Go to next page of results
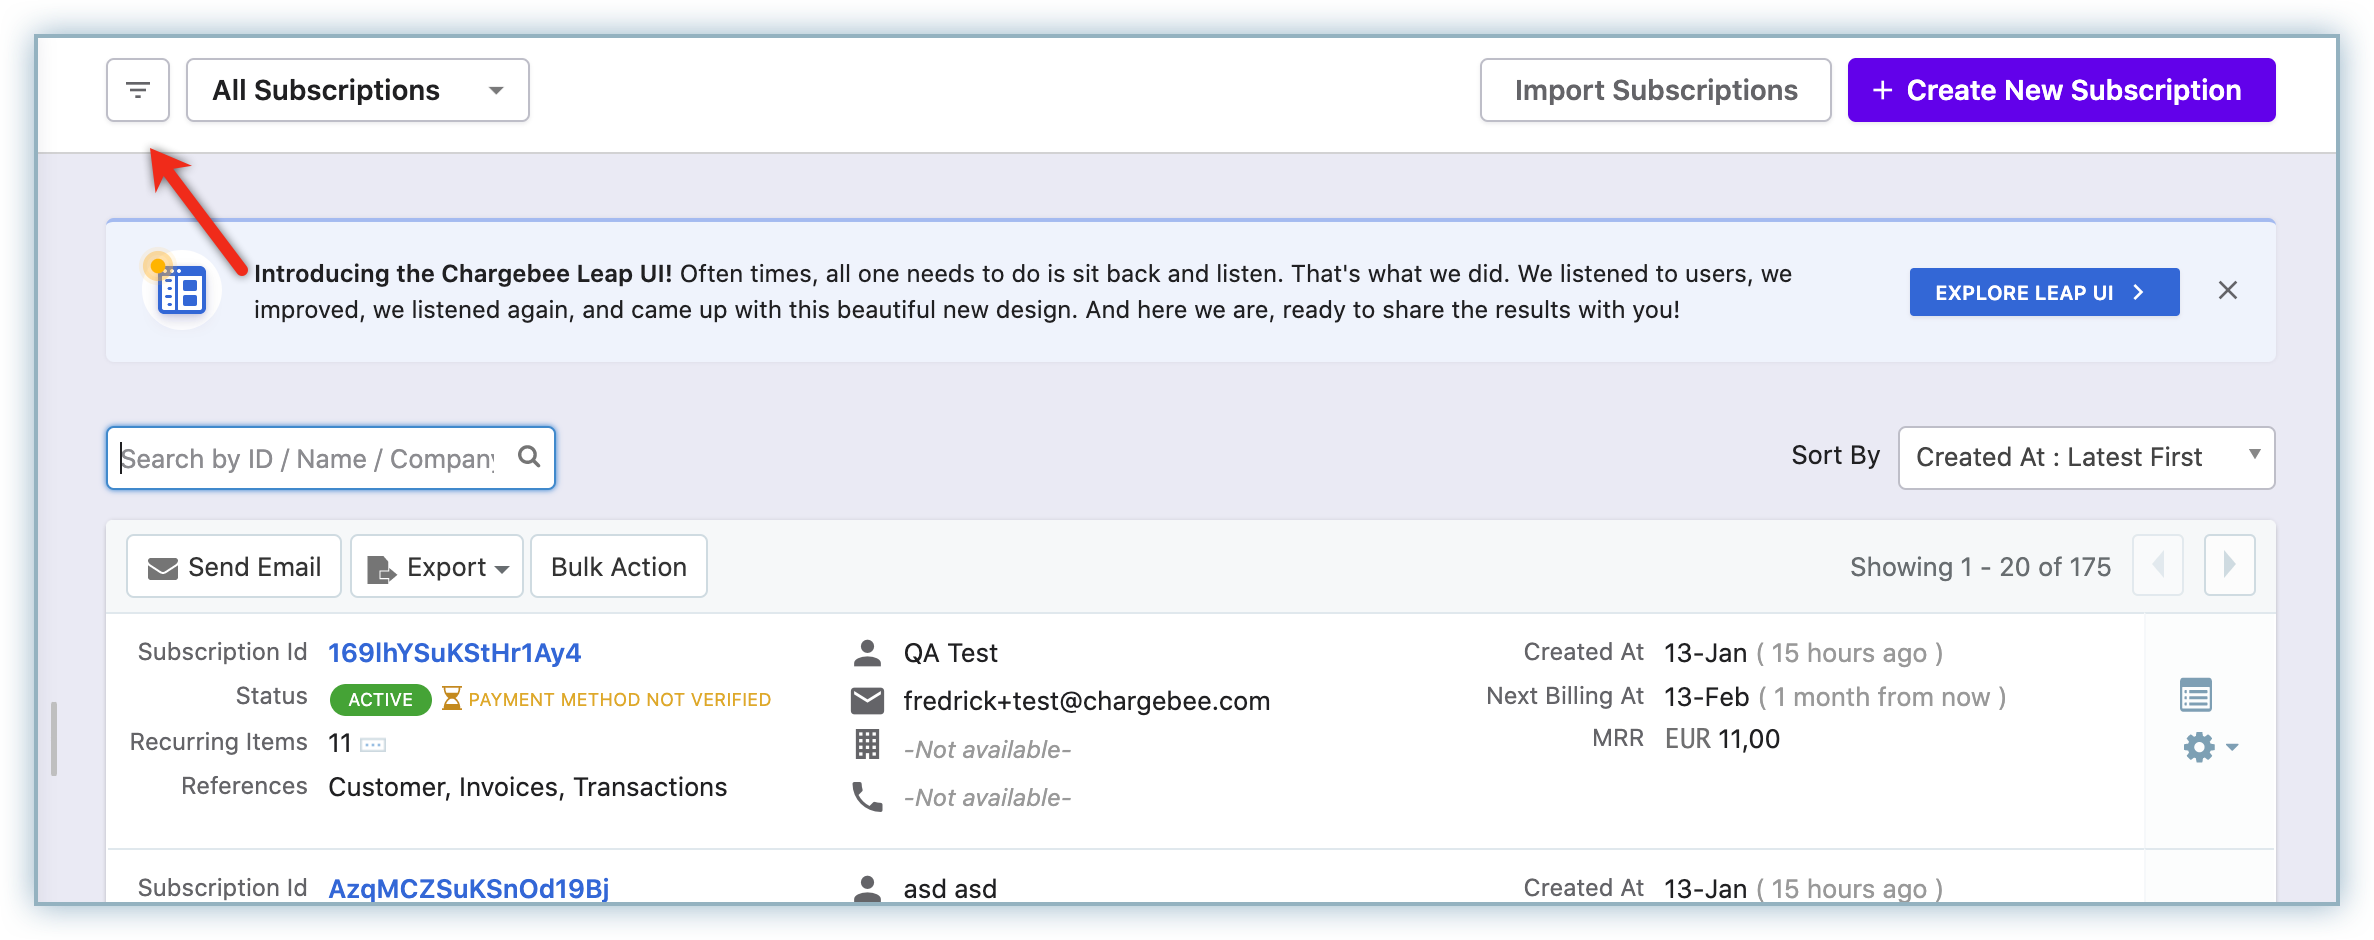Screen dimensions: 2374x940 [x=2229, y=565]
